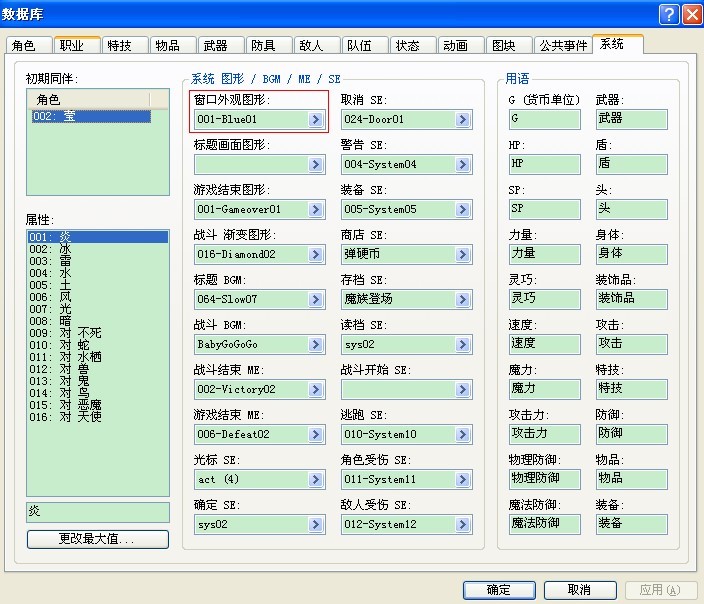The height and width of the screenshot is (604, 704).
Task: Switch to the 防具 tab
Action: point(269,45)
